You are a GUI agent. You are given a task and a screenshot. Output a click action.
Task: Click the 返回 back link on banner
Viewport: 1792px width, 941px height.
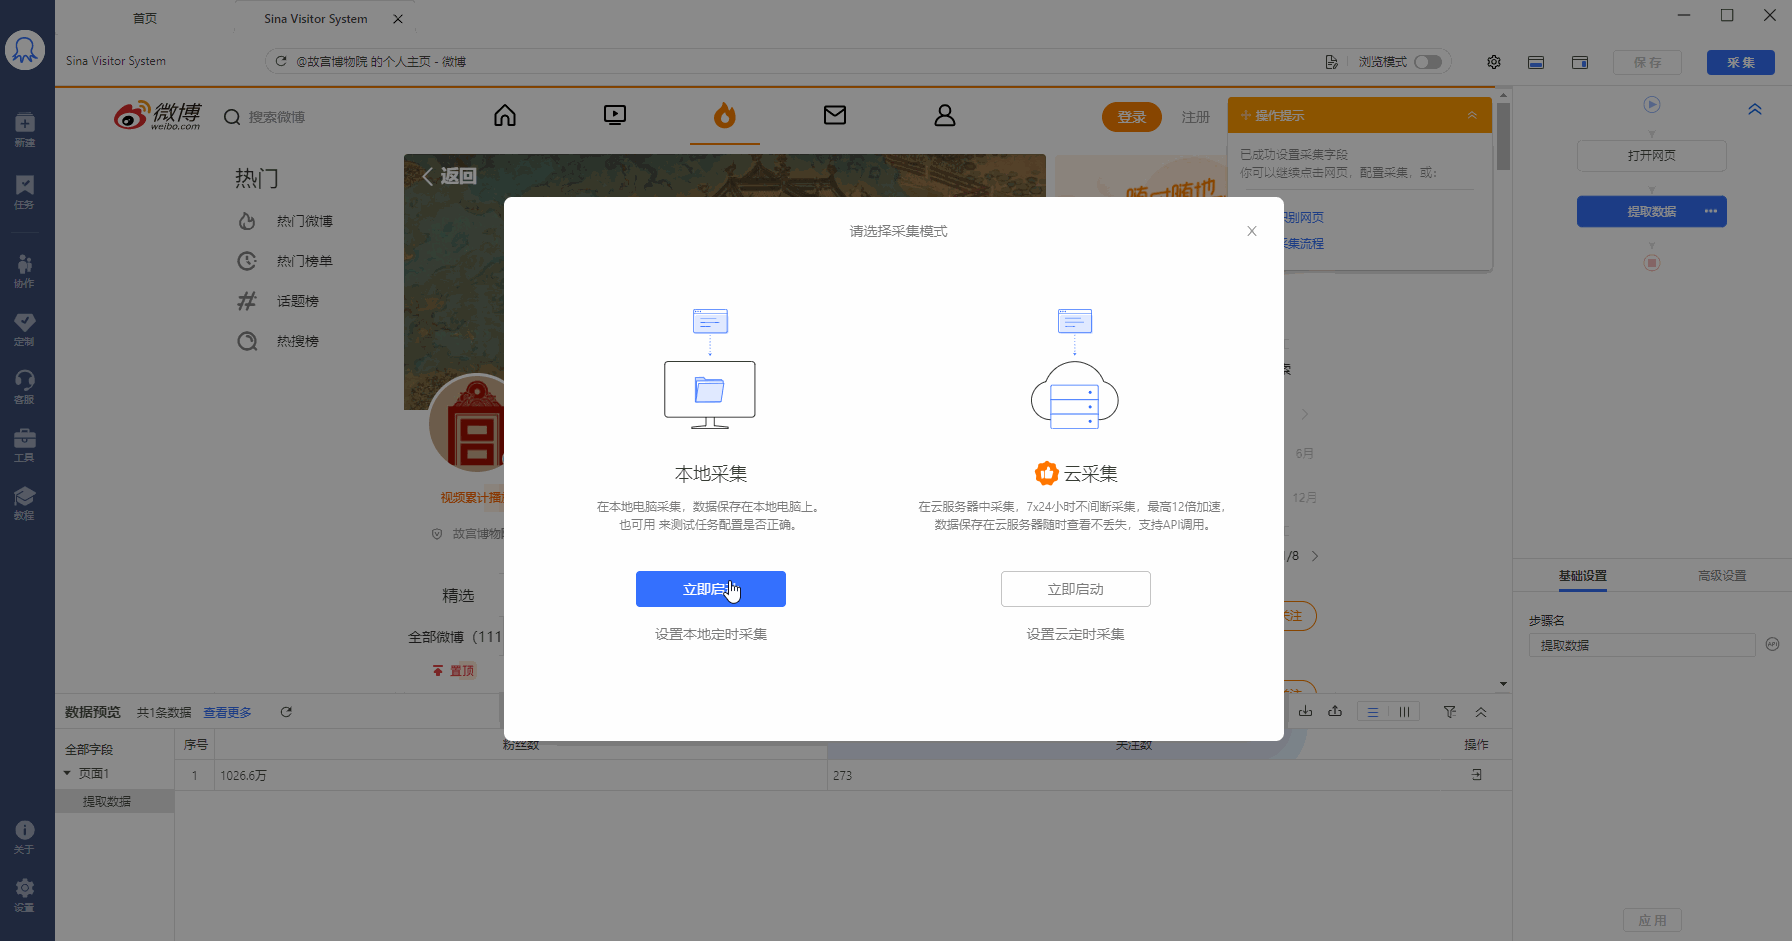click(x=449, y=176)
